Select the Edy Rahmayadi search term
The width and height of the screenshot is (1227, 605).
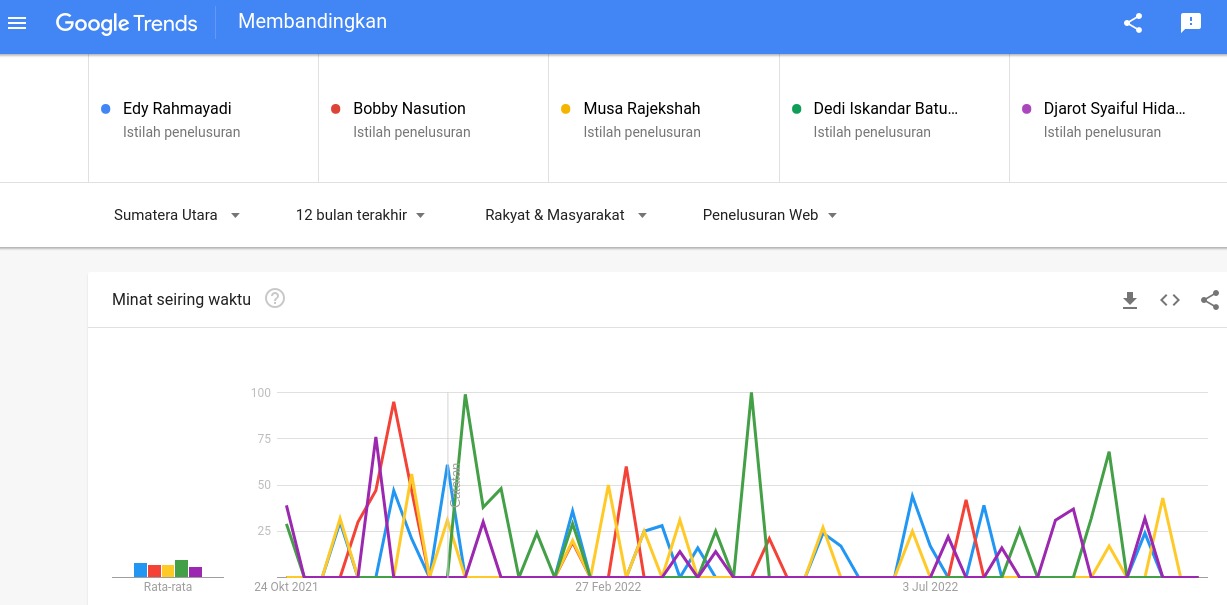click(x=177, y=108)
